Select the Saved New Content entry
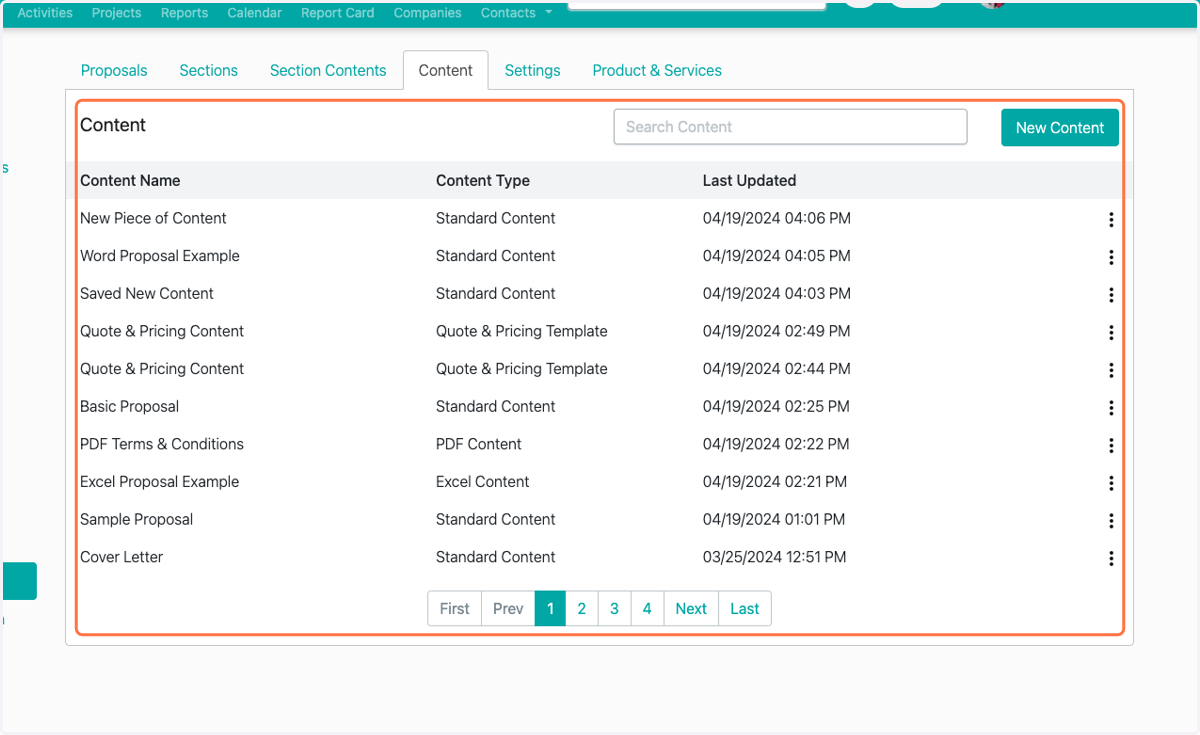Viewport: 1200px width, 735px height. pos(147,293)
